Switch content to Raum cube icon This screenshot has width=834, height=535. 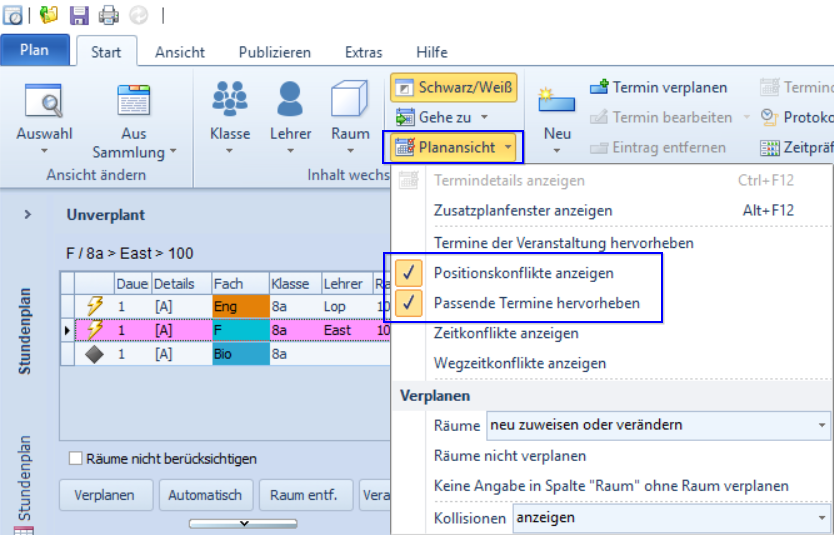pos(350,99)
